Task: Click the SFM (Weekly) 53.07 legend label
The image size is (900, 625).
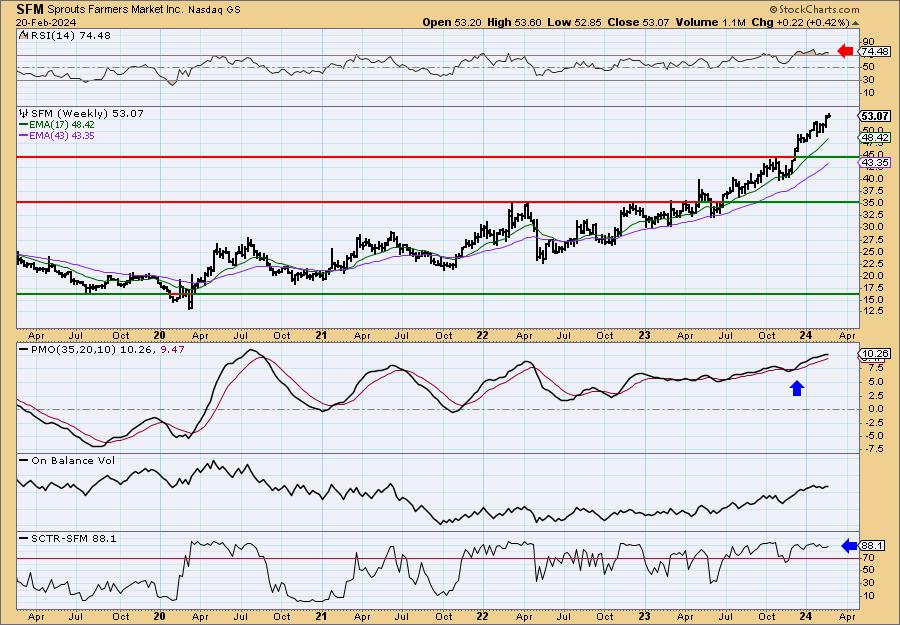Action: pyautogui.click(x=87, y=114)
